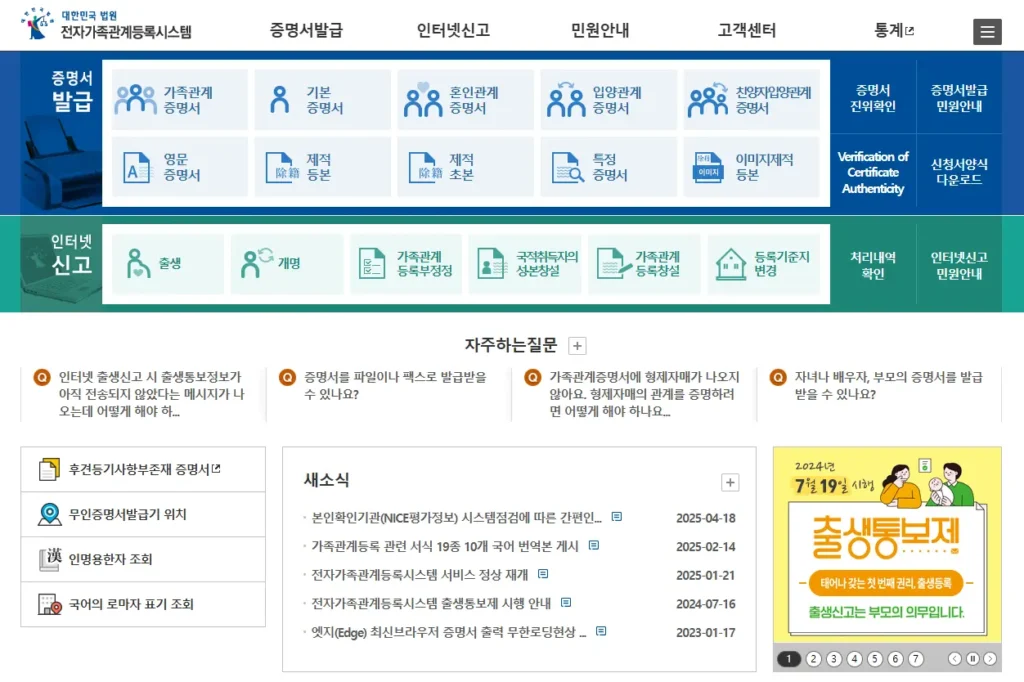Click the 출생통보제 banner image
1024x682 pixels.
pyautogui.click(x=887, y=545)
